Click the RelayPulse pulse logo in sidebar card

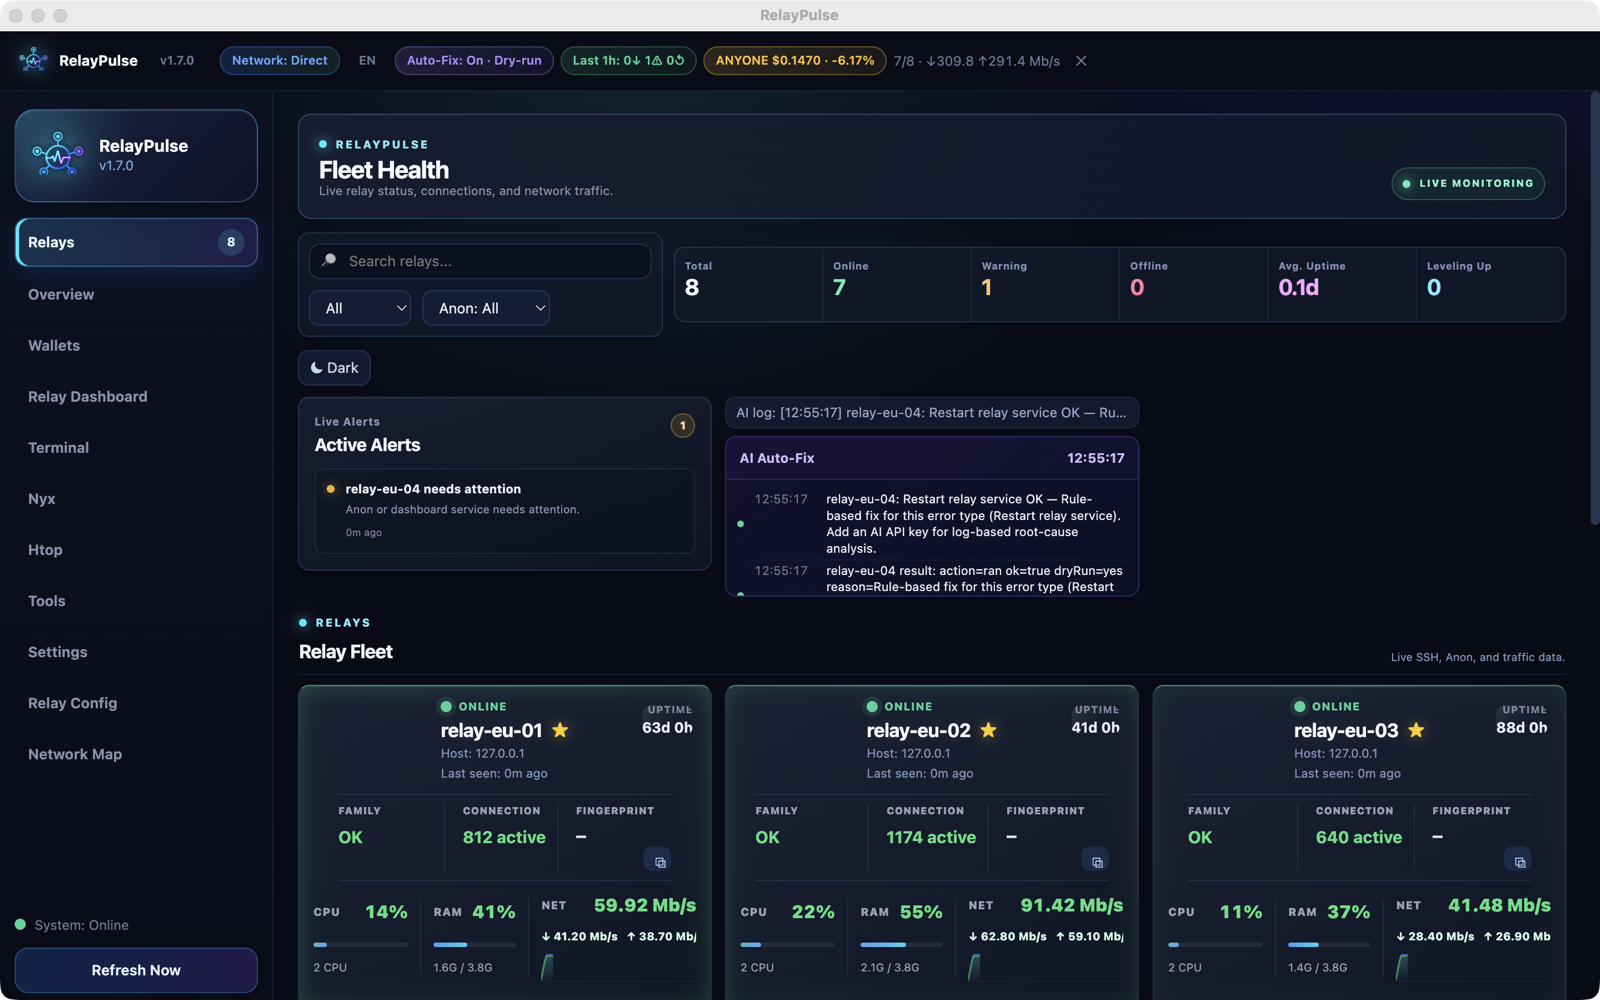[58, 155]
